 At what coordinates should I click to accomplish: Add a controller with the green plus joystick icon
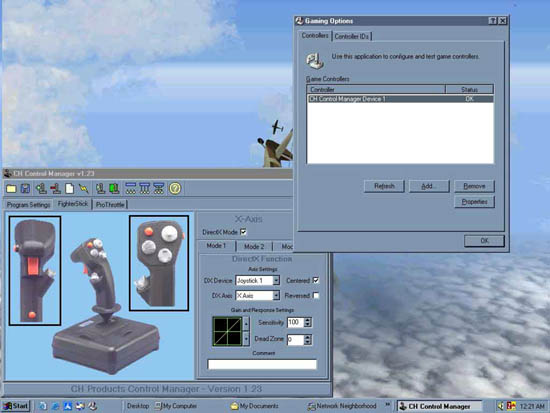tap(41, 189)
